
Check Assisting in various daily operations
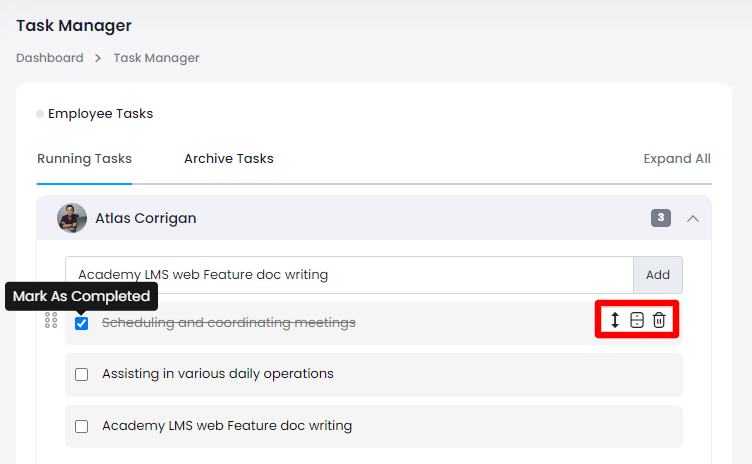pos(82,374)
